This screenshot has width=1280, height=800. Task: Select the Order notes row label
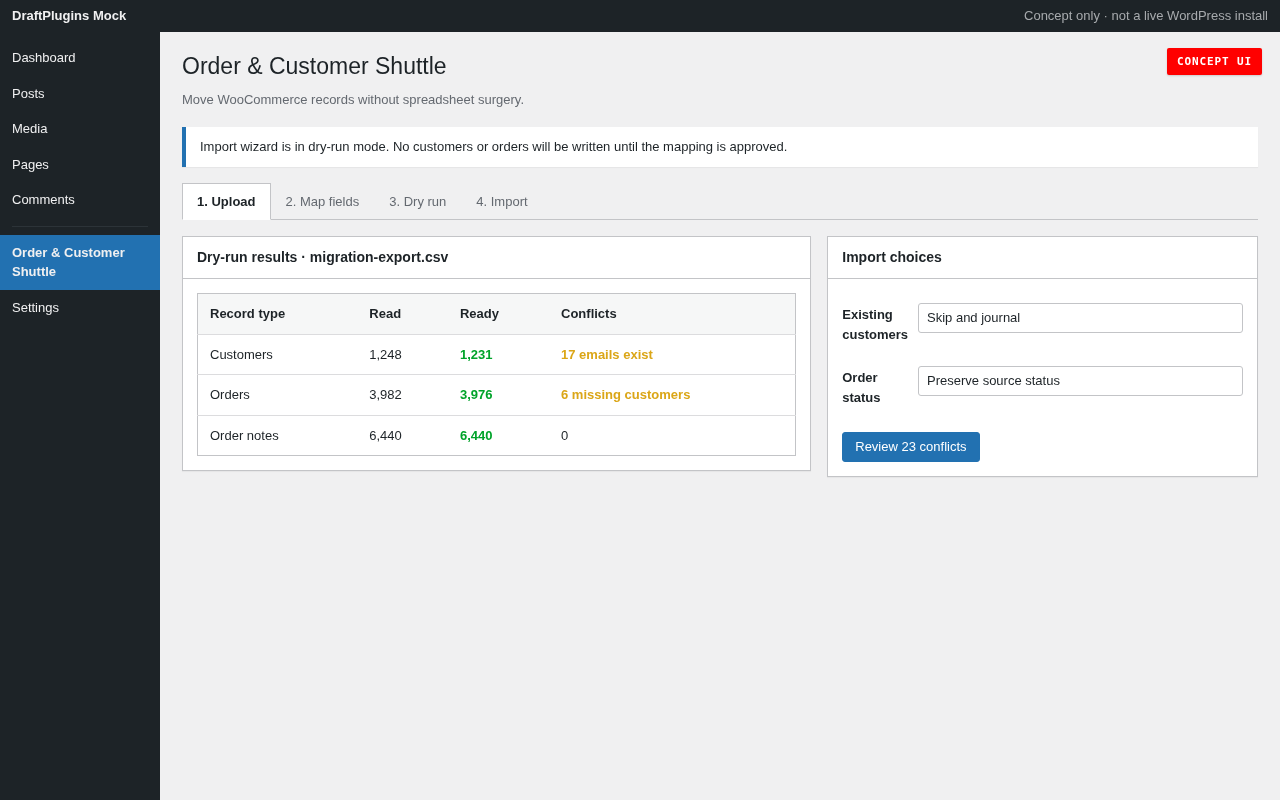point(244,436)
